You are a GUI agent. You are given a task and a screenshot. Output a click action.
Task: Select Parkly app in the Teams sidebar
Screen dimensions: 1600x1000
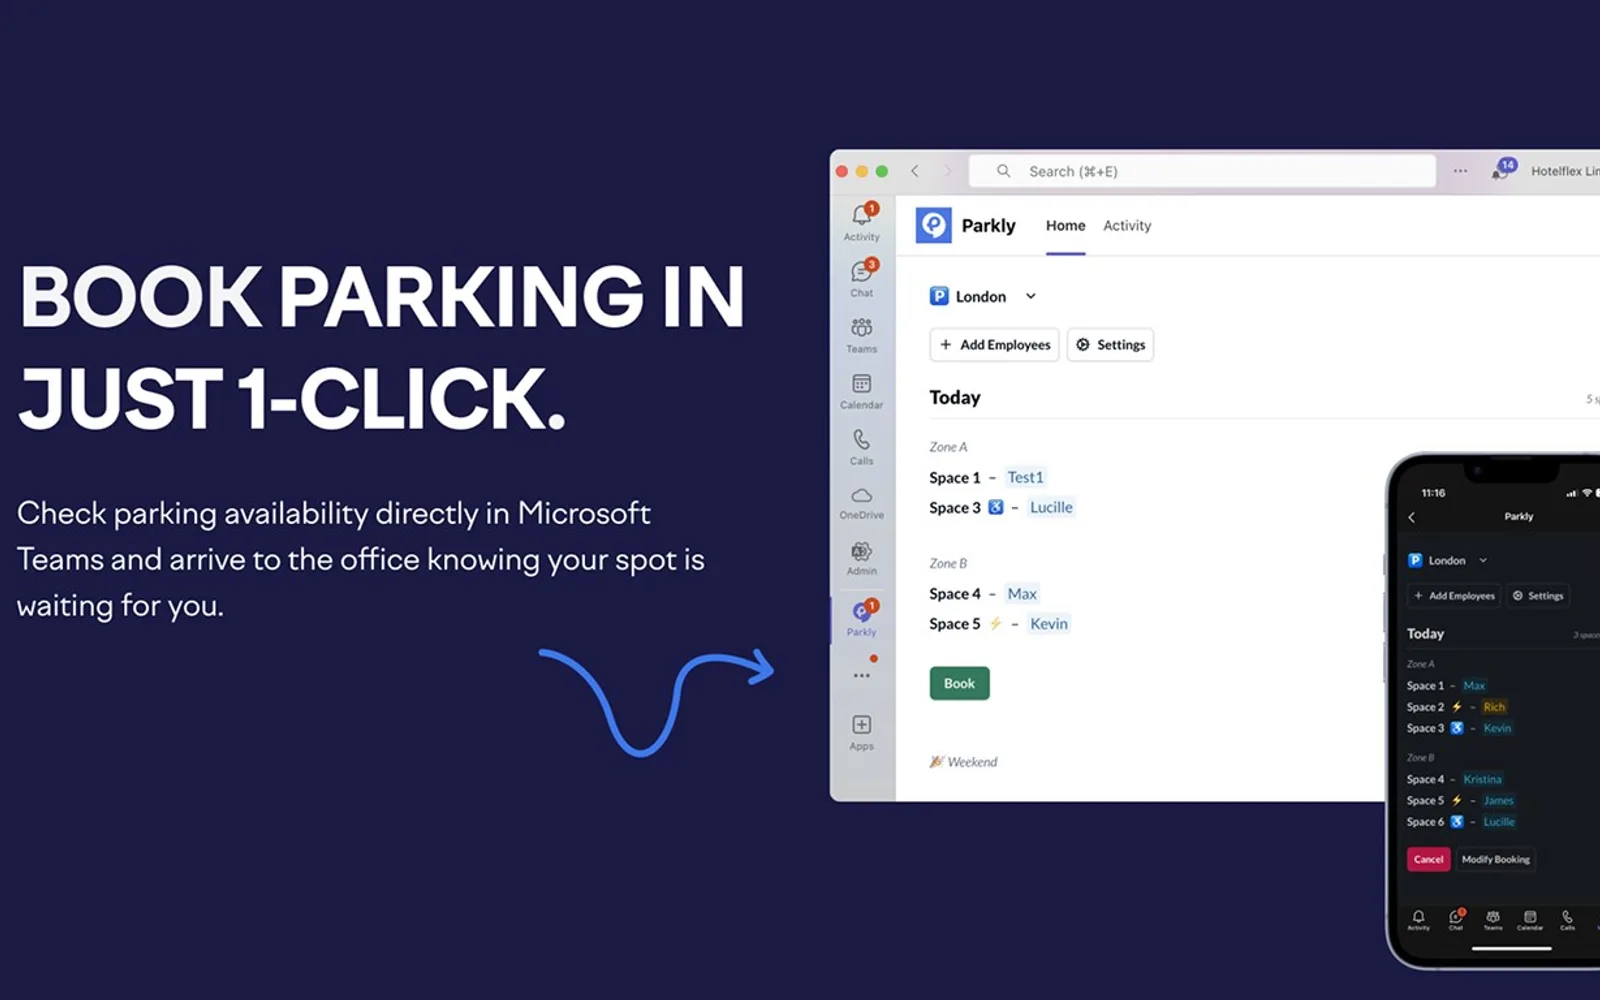point(861,618)
